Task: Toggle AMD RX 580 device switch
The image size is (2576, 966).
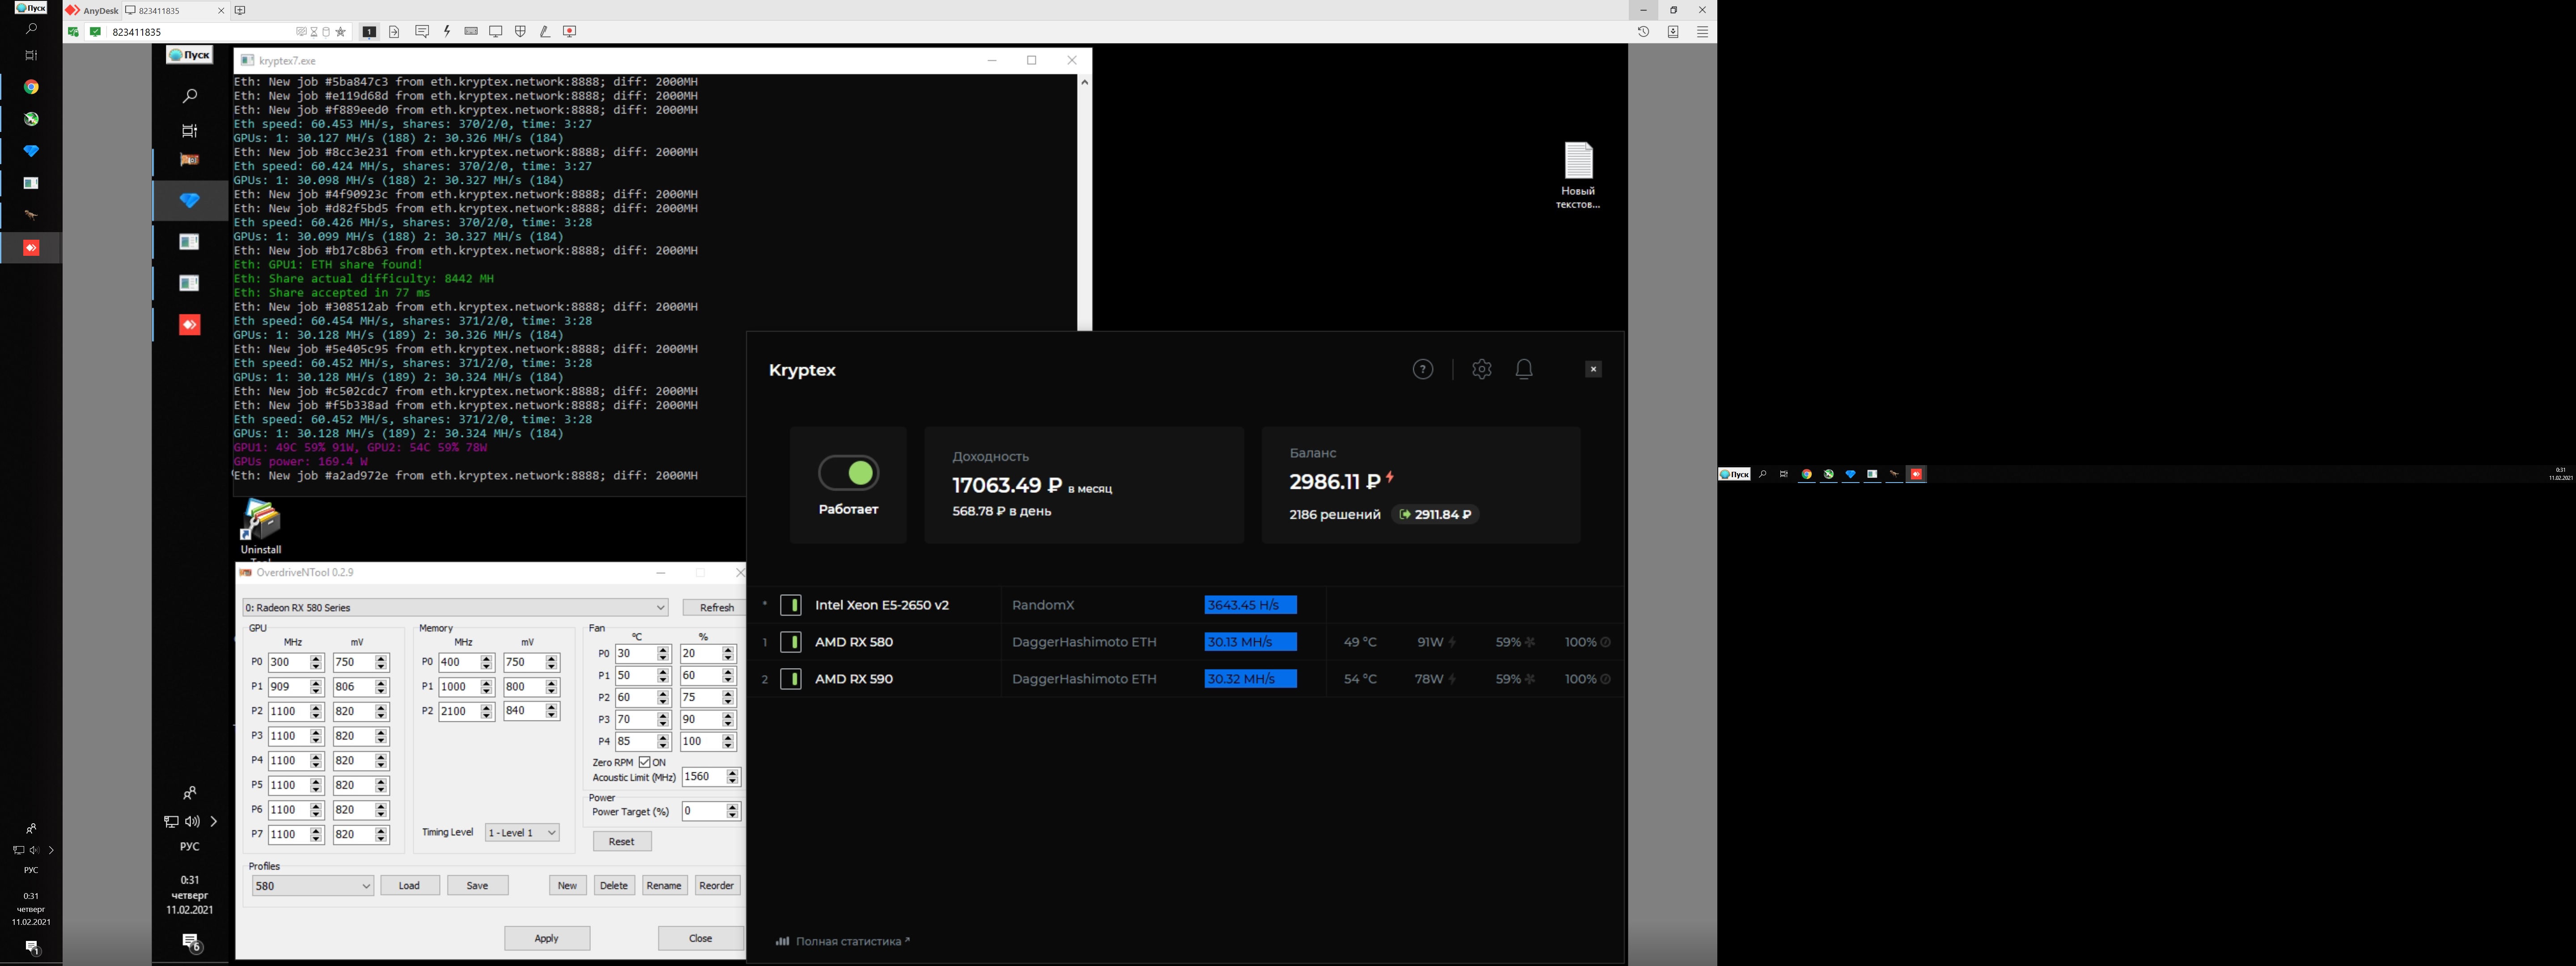Action: (x=791, y=642)
